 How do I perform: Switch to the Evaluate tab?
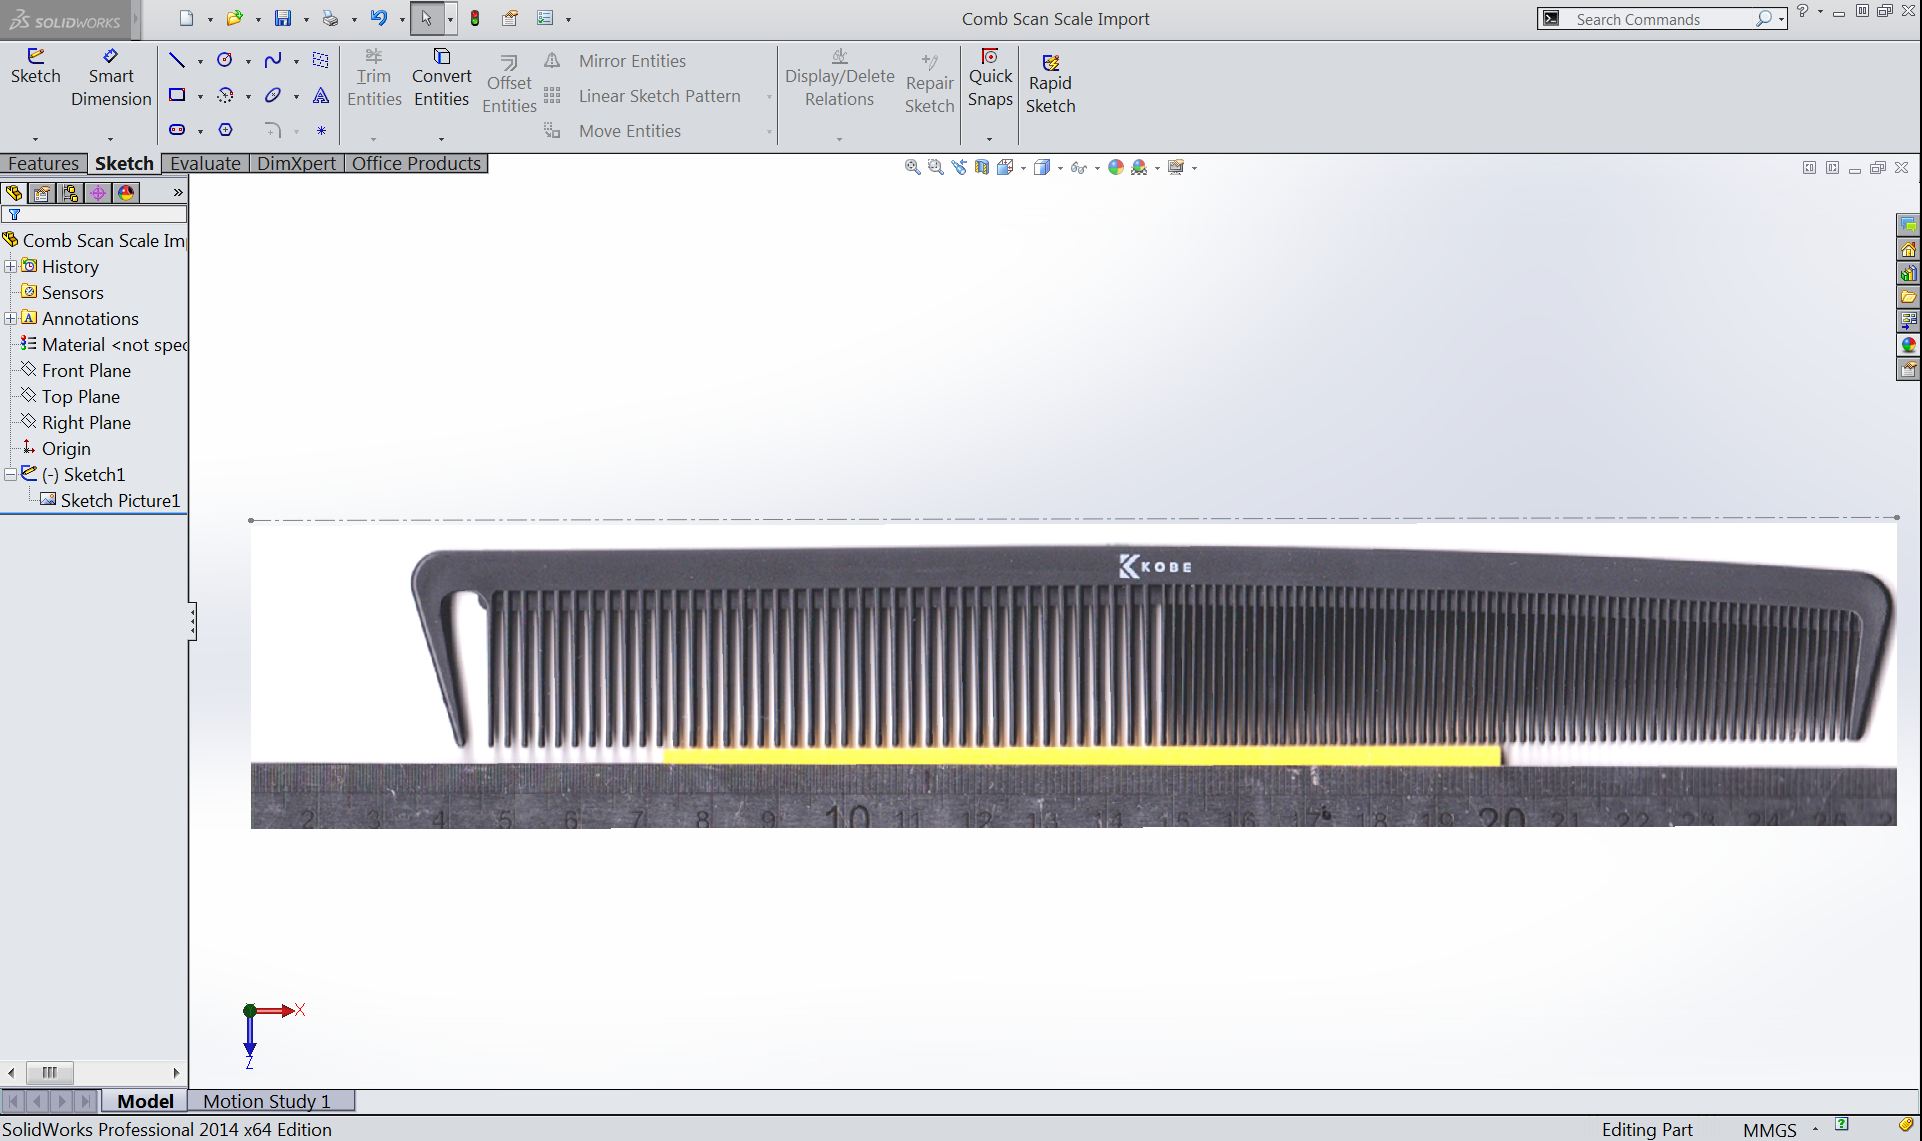[x=204, y=163]
